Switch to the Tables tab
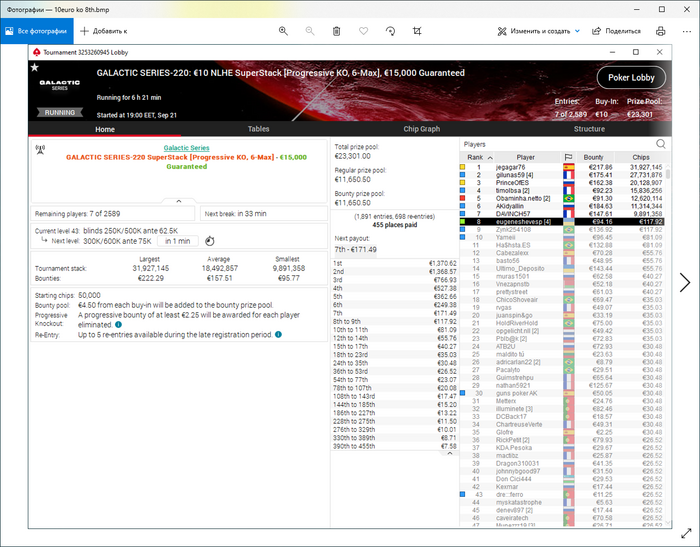Screen dimensions: 700x547 [258, 129]
